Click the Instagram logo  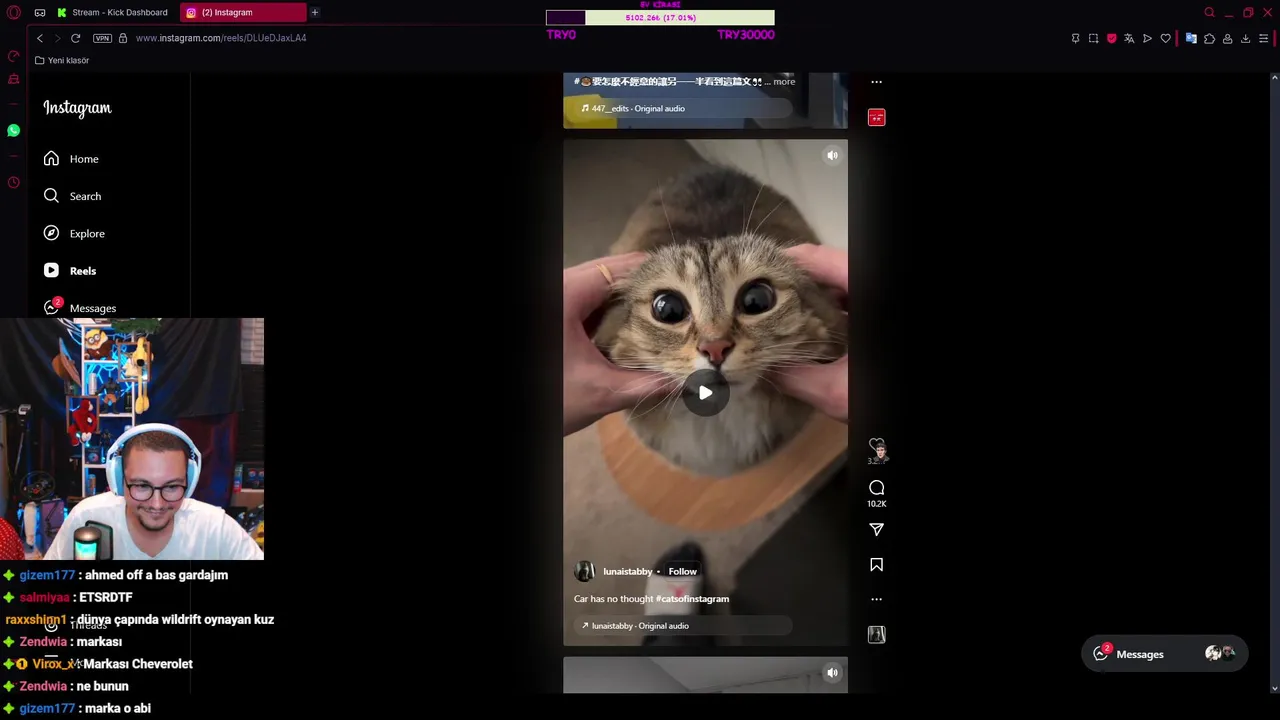[77, 108]
